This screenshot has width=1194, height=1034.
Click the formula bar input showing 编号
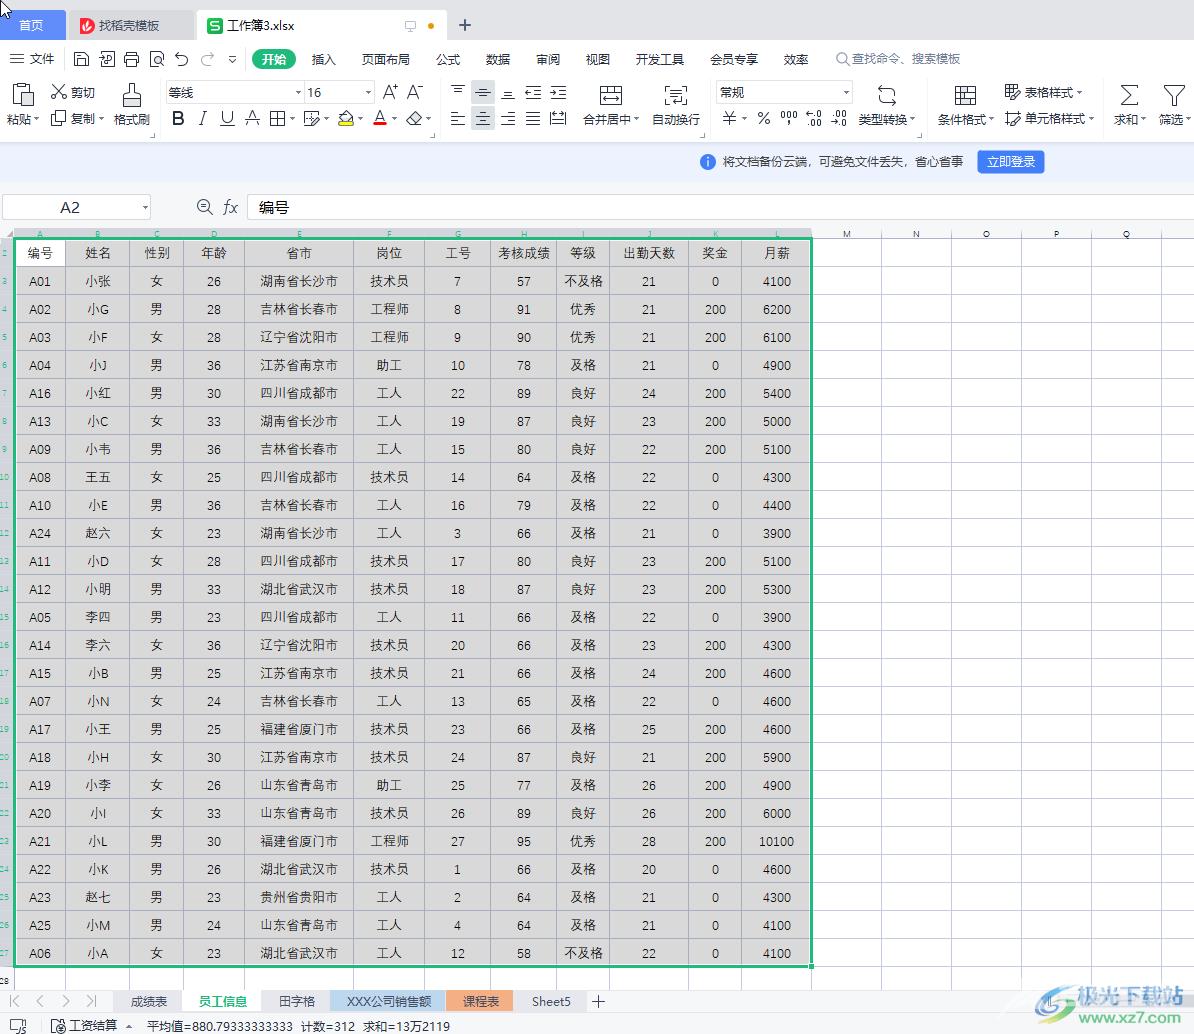(x=720, y=207)
